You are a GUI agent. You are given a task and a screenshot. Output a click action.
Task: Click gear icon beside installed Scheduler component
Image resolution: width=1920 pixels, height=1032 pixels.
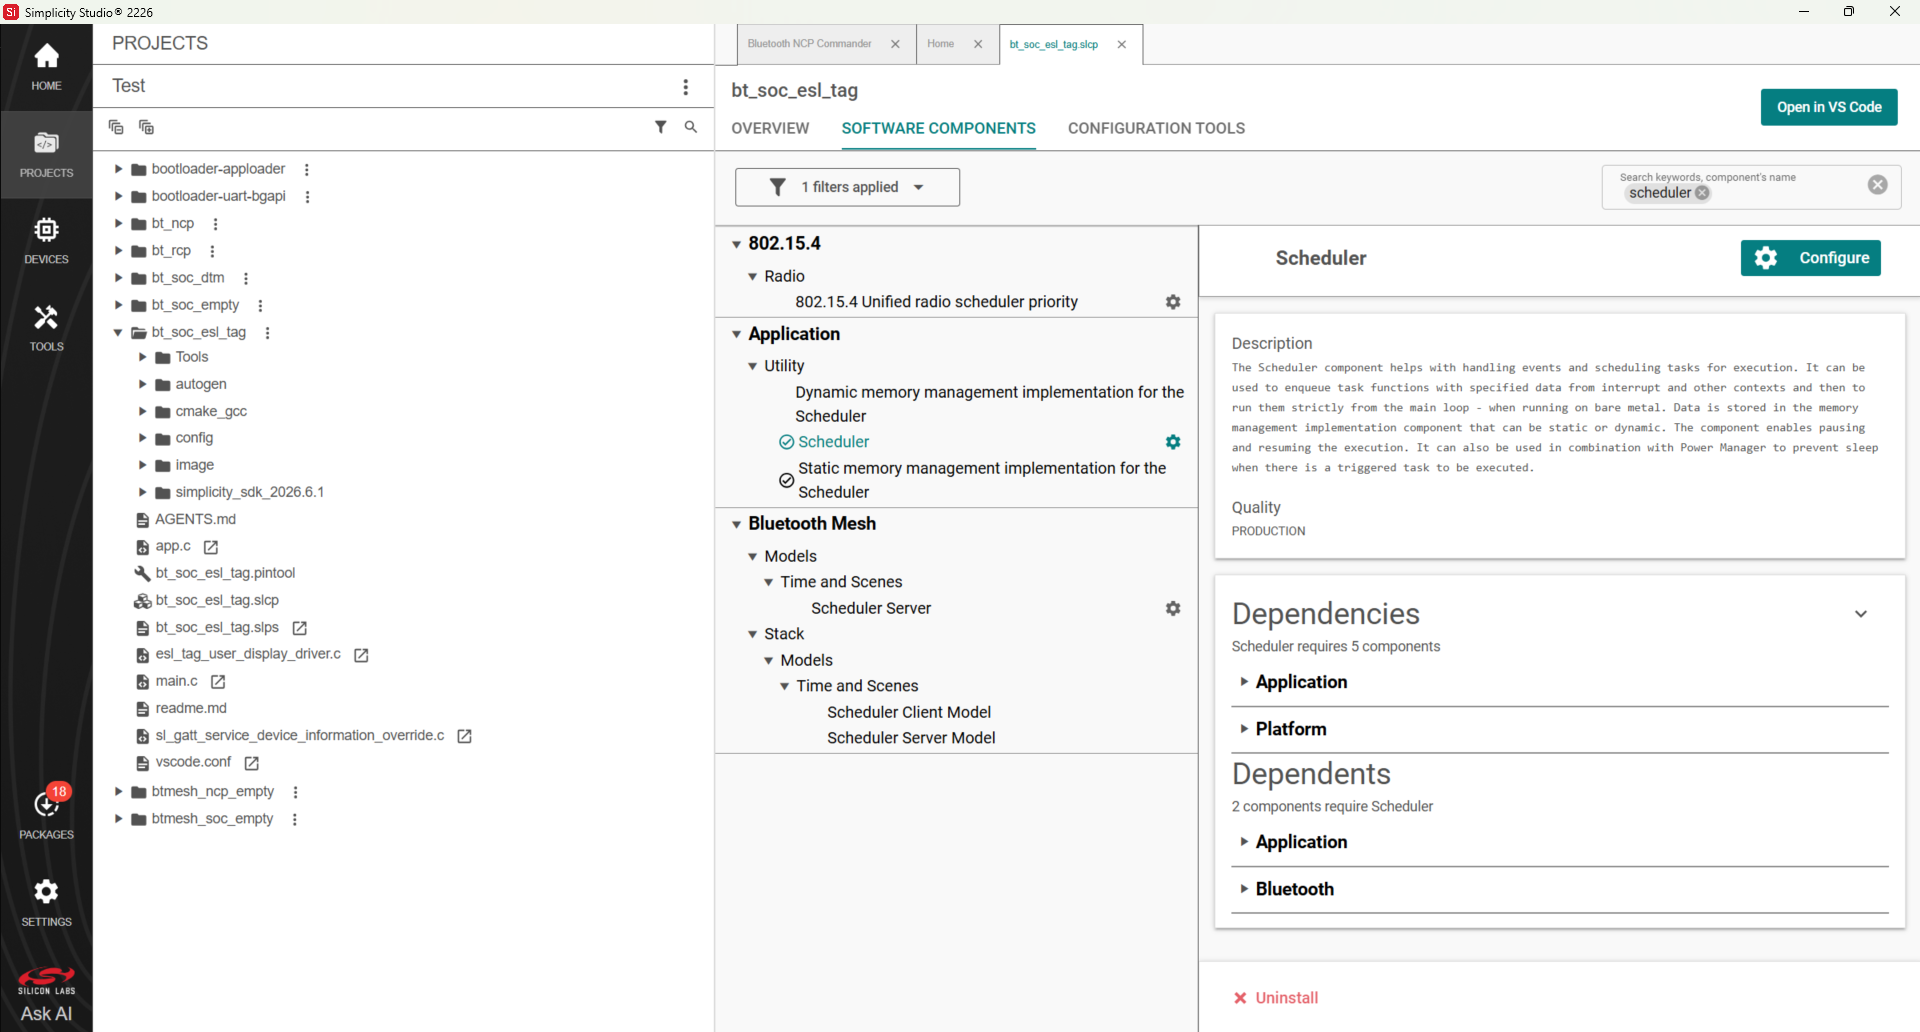pos(1173,442)
